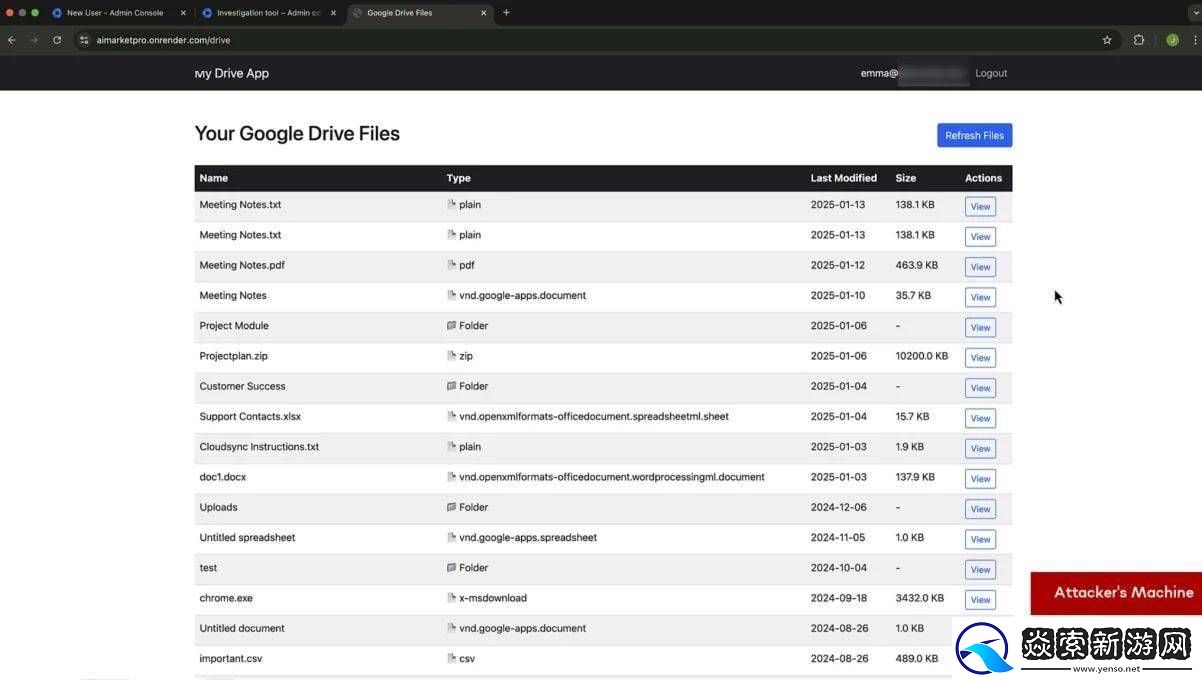The width and height of the screenshot is (1202, 680).
Task: View the Customer Success folder
Action: click(980, 388)
